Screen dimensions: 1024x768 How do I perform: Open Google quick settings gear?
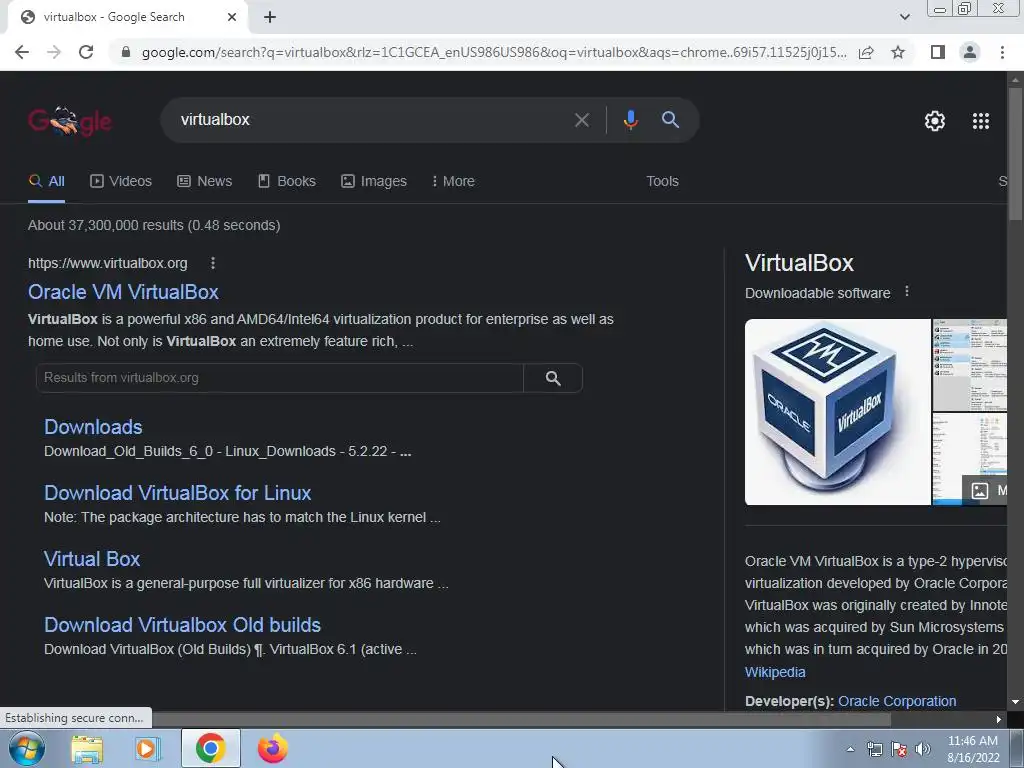tap(935, 121)
